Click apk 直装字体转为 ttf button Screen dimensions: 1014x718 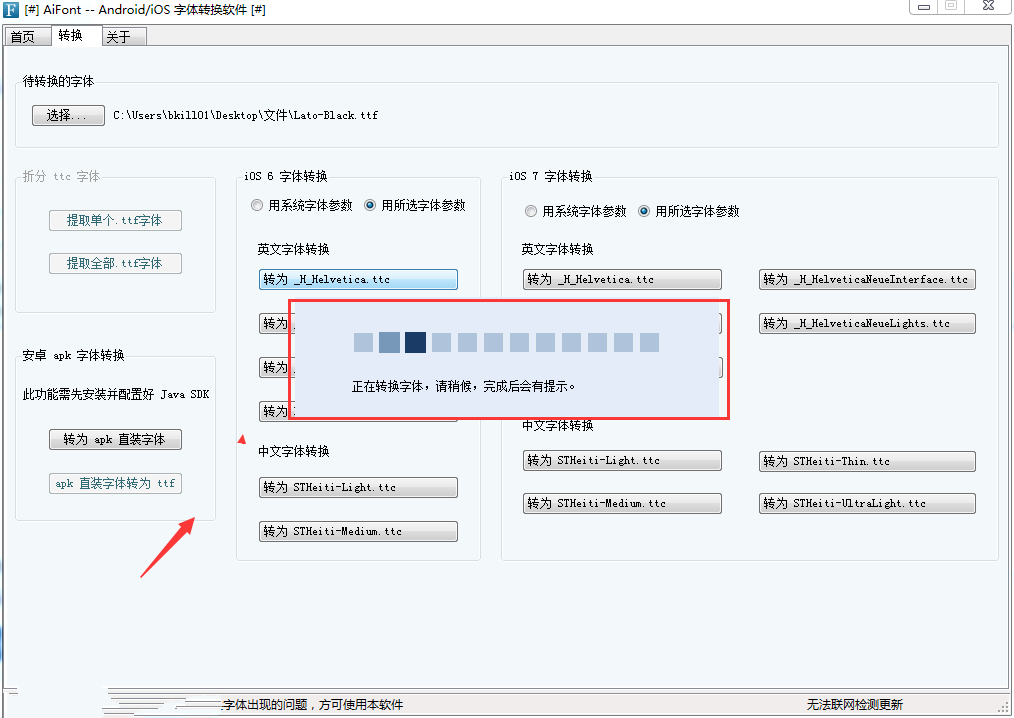tap(115, 483)
